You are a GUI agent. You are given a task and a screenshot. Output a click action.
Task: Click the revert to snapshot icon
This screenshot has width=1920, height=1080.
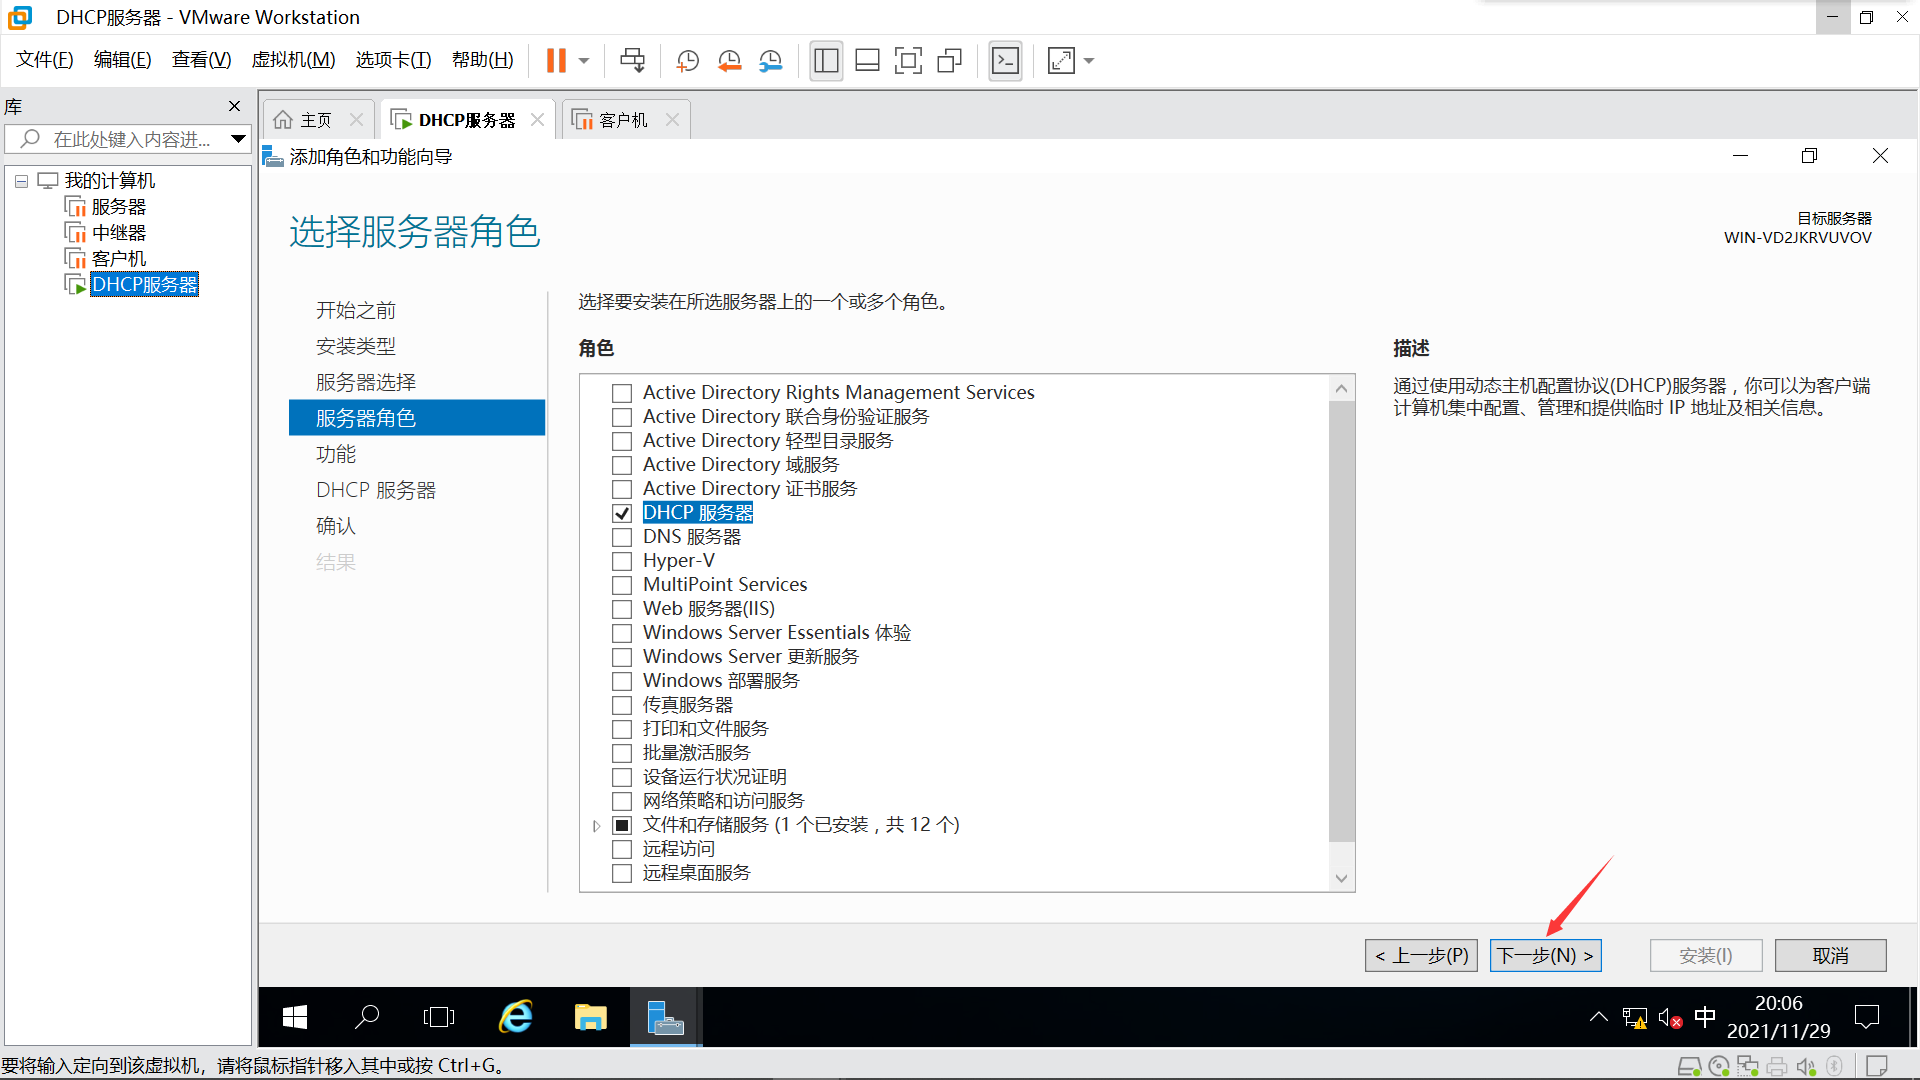pos(729,61)
